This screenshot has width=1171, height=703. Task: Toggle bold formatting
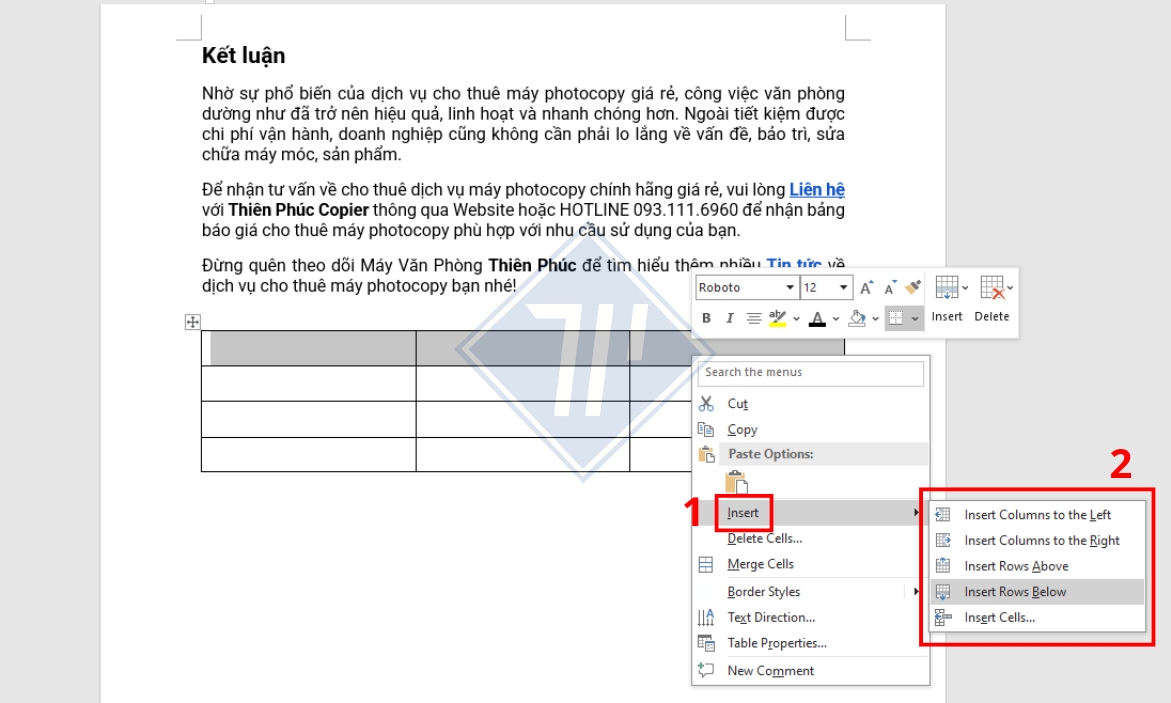click(709, 315)
